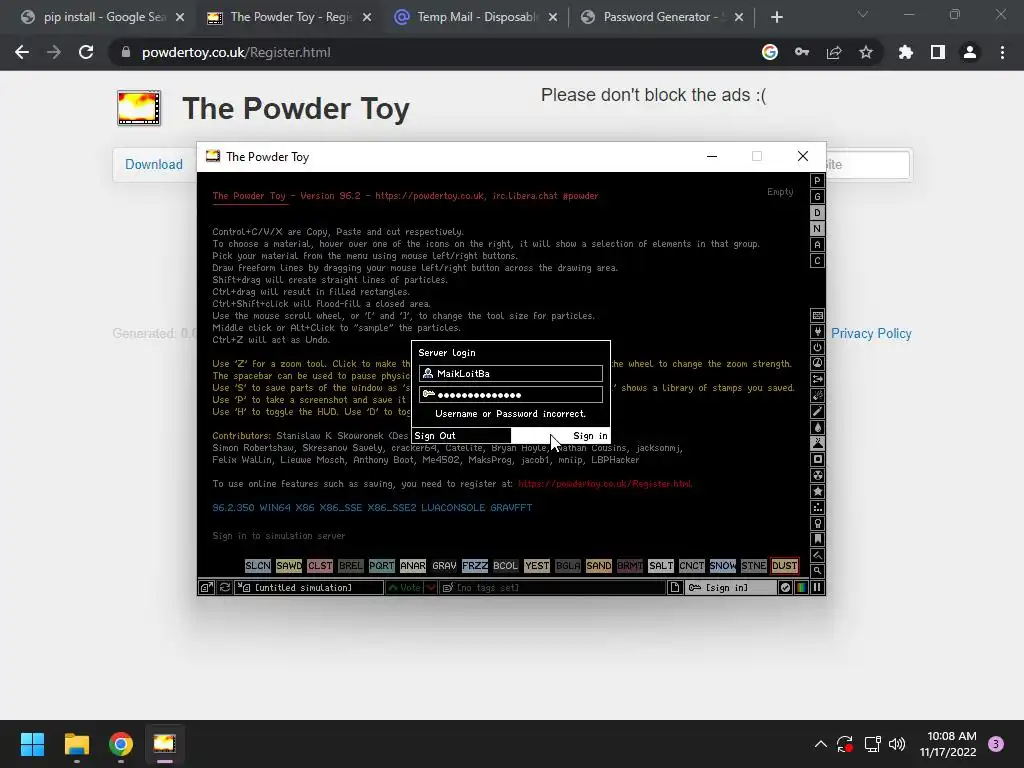1024x768 pixels.
Task: Click the password field in Server login
Action: click(x=511, y=394)
